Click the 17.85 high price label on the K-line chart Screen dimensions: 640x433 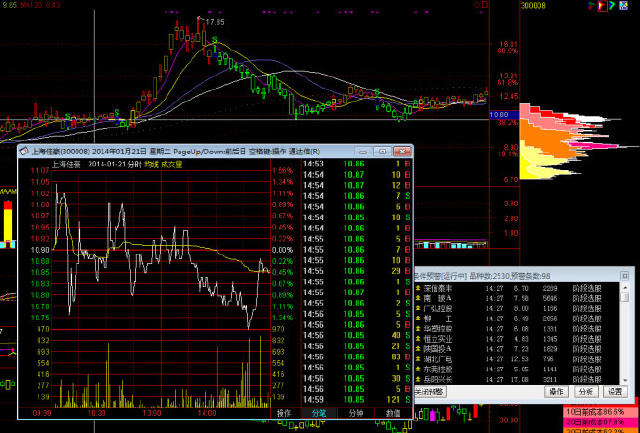click(215, 22)
